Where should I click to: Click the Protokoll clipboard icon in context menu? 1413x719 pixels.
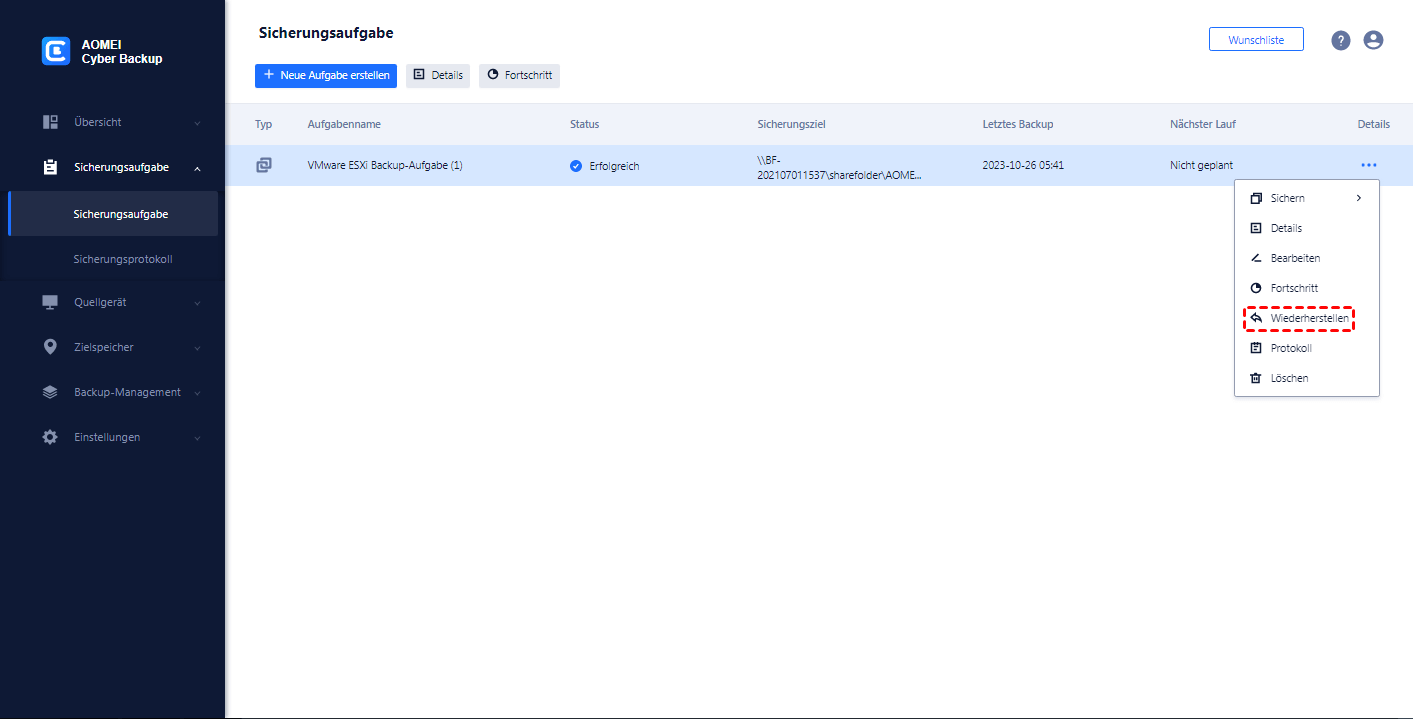pyautogui.click(x=1256, y=348)
